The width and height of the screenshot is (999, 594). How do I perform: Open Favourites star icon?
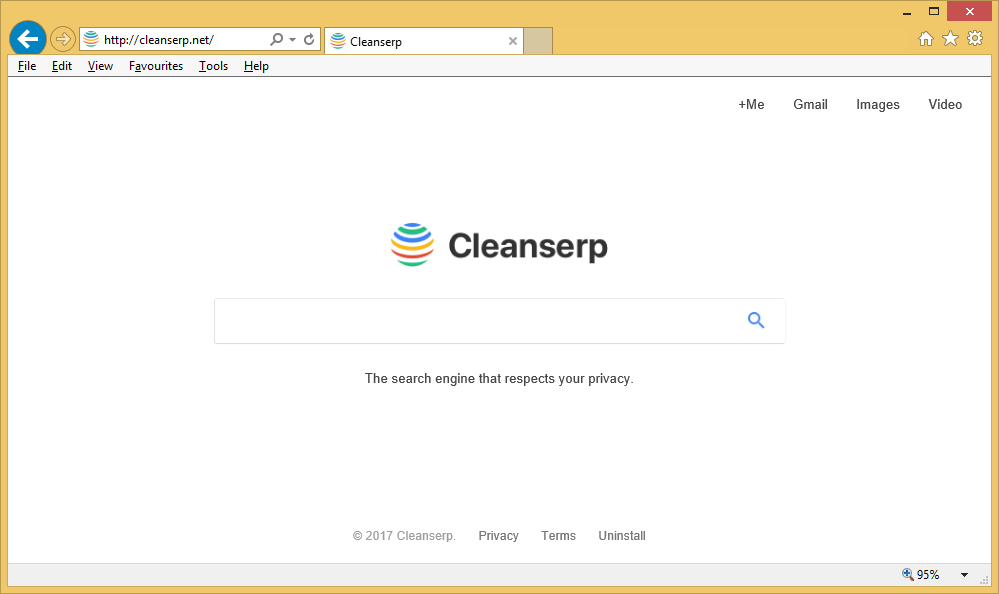click(x=950, y=39)
